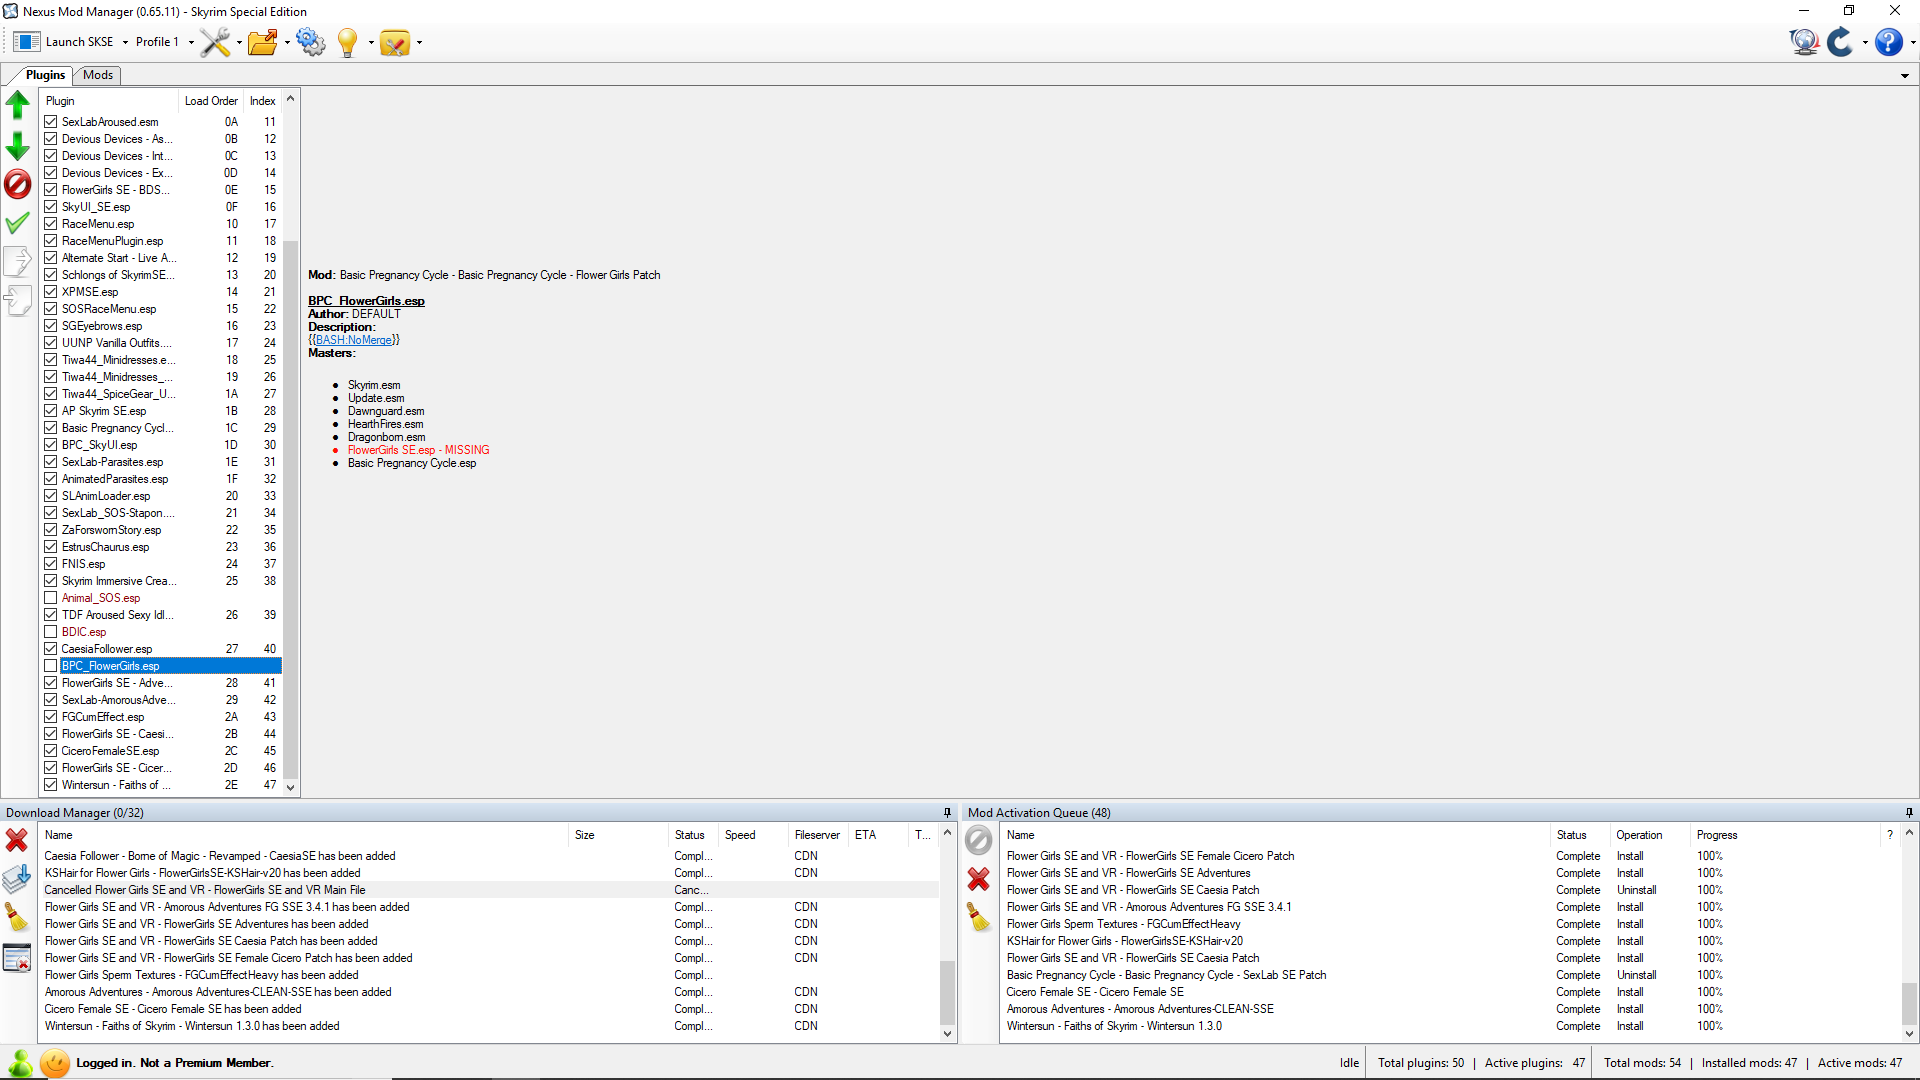Click the Download Manager stacked-files icon
The image size is (1920, 1080).
(17, 879)
